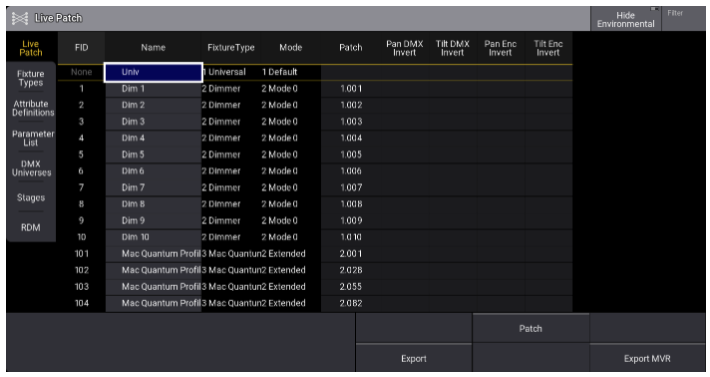
Task: Select the Univ name cell
Action: pyautogui.click(x=154, y=72)
